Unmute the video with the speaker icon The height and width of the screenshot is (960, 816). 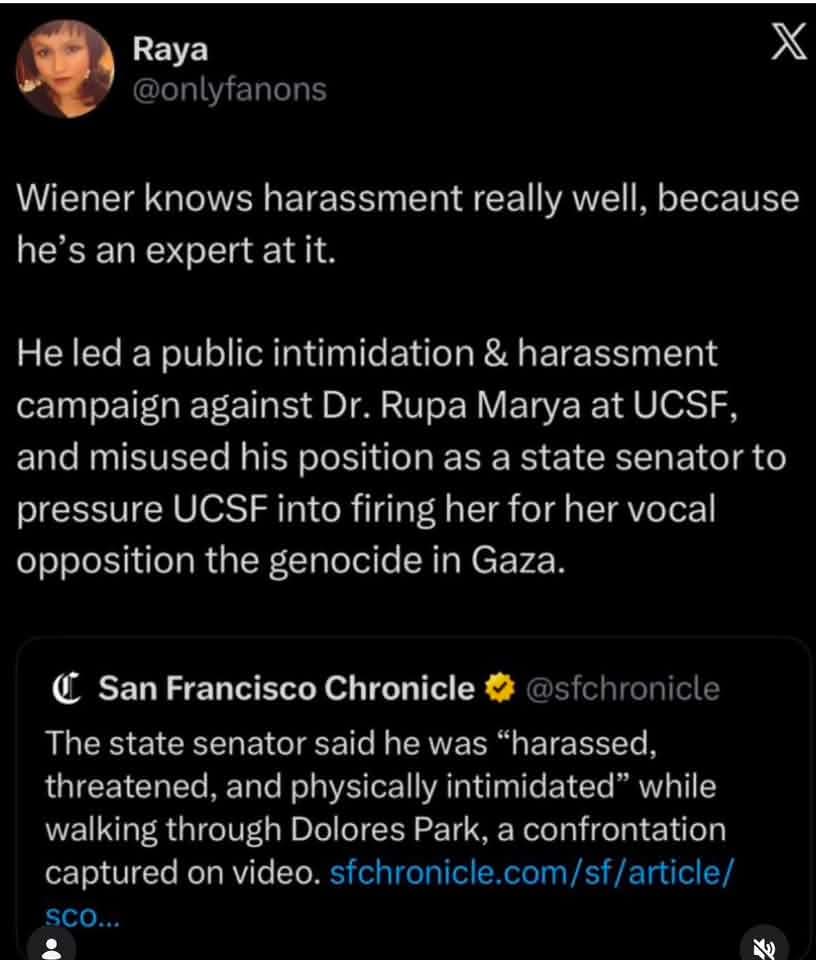tap(764, 947)
